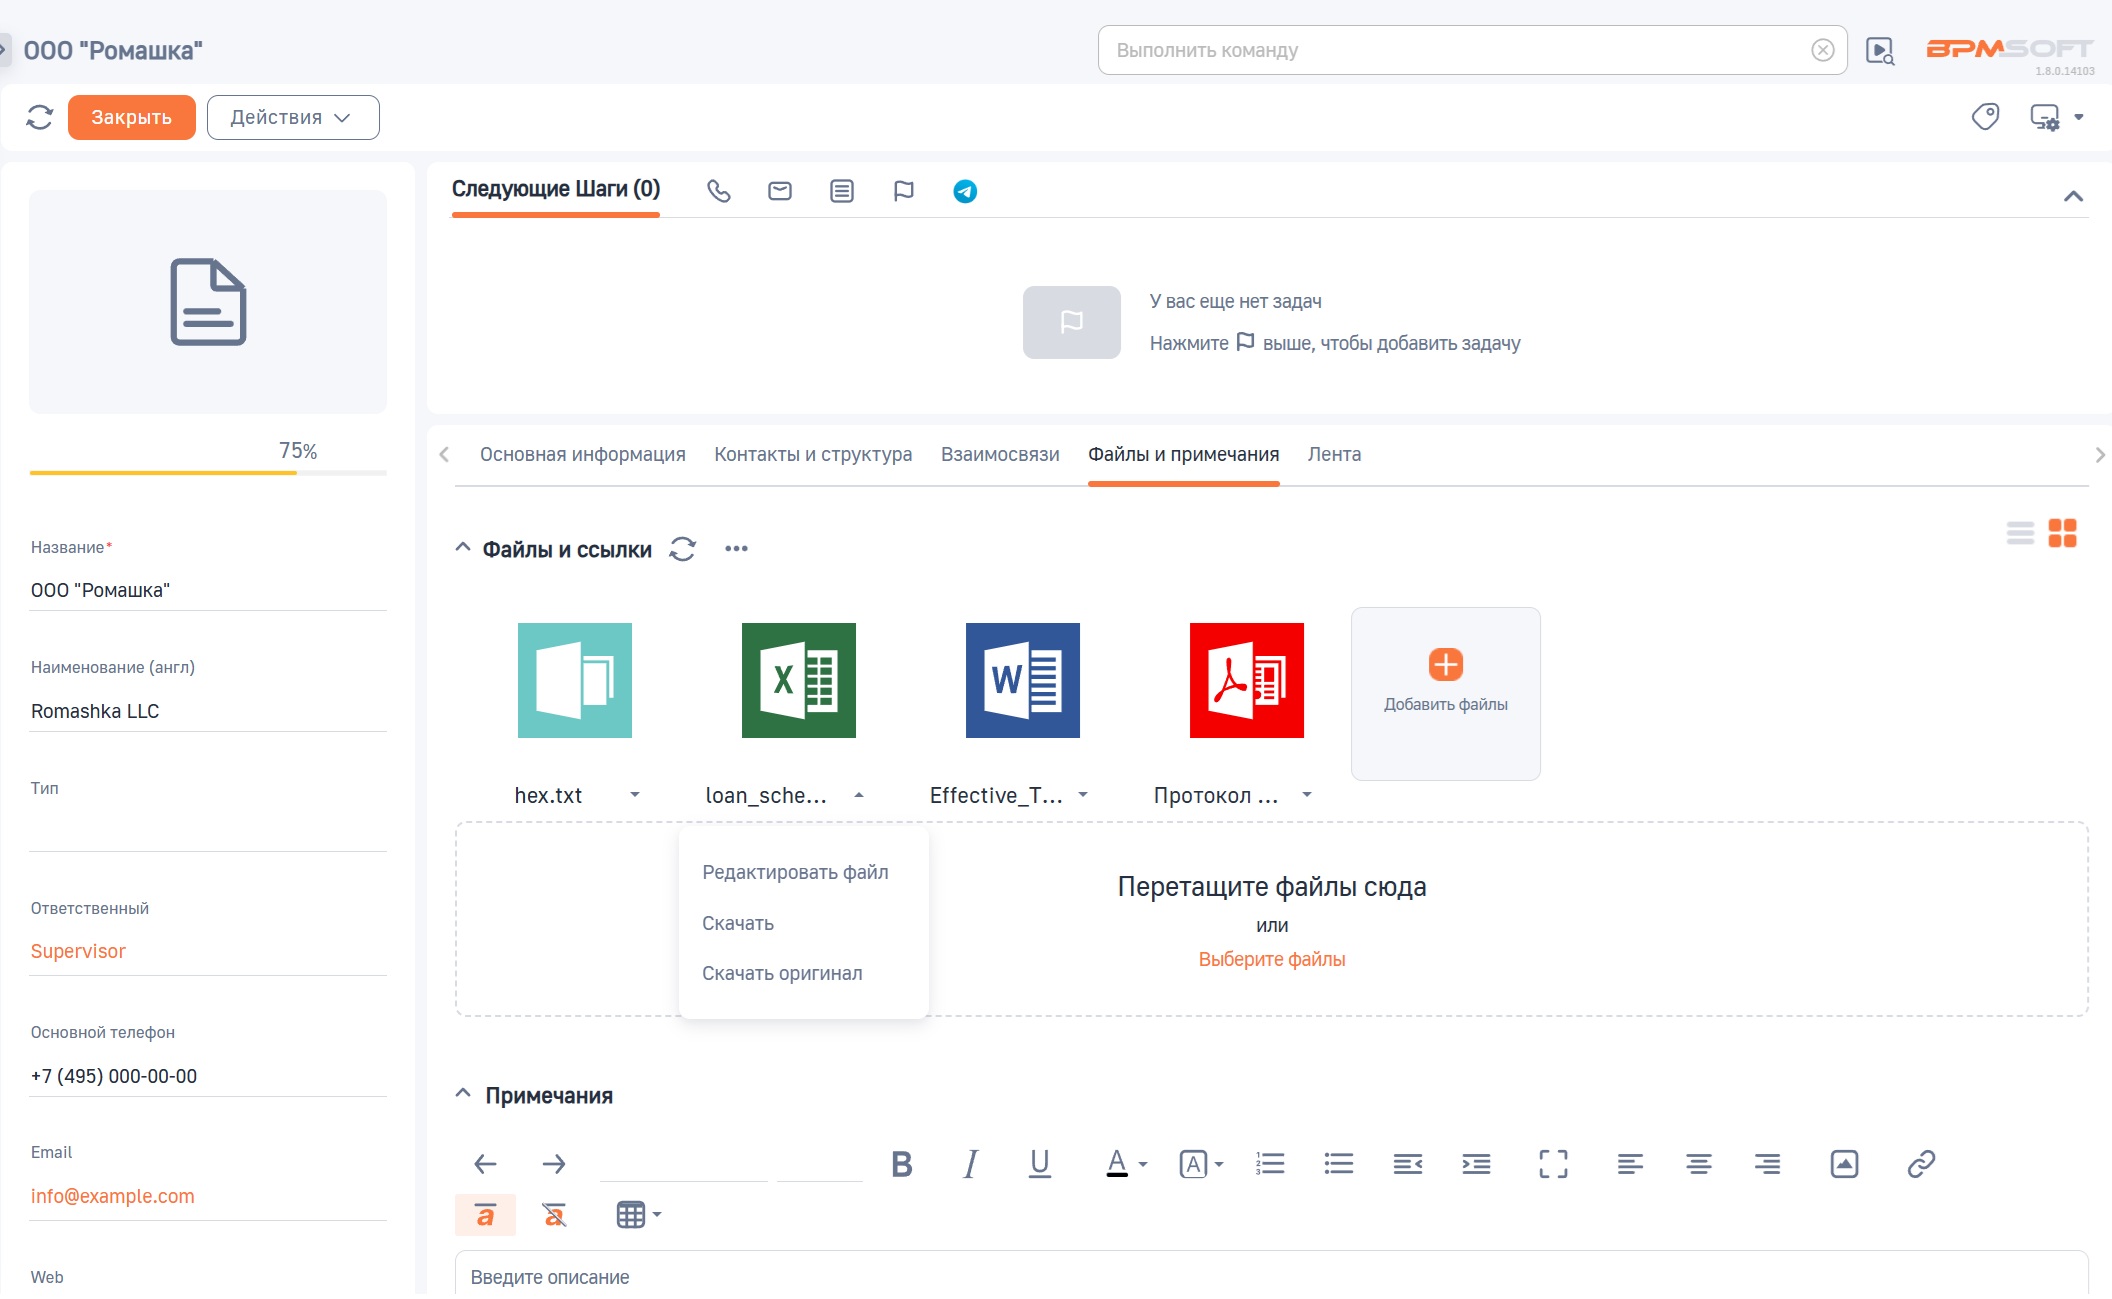Screen dimensions: 2112x1299
Task: Click the Закрыть button
Action: coord(131,117)
